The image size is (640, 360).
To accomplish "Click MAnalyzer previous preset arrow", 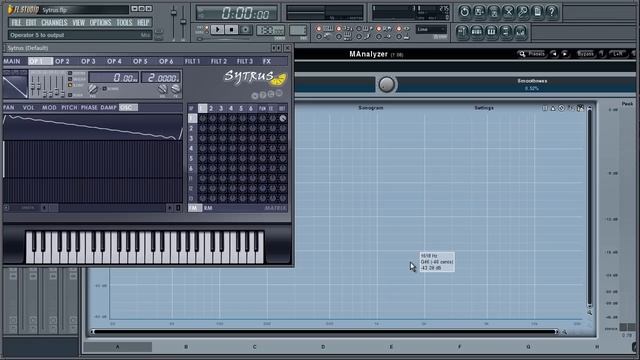I will [554, 54].
